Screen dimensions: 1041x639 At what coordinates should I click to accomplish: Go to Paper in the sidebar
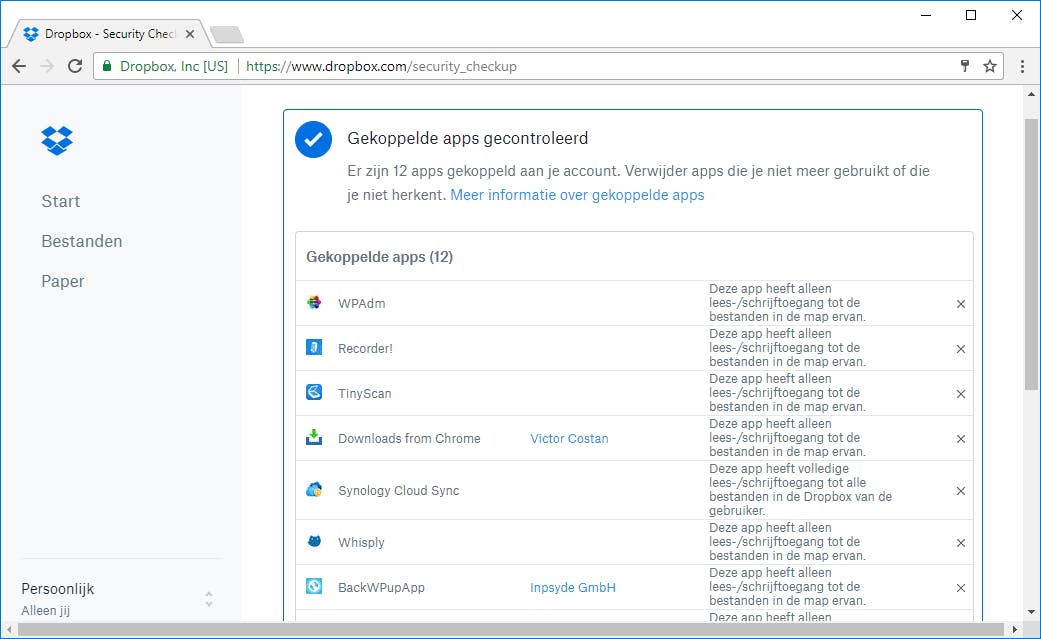pos(63,281)
